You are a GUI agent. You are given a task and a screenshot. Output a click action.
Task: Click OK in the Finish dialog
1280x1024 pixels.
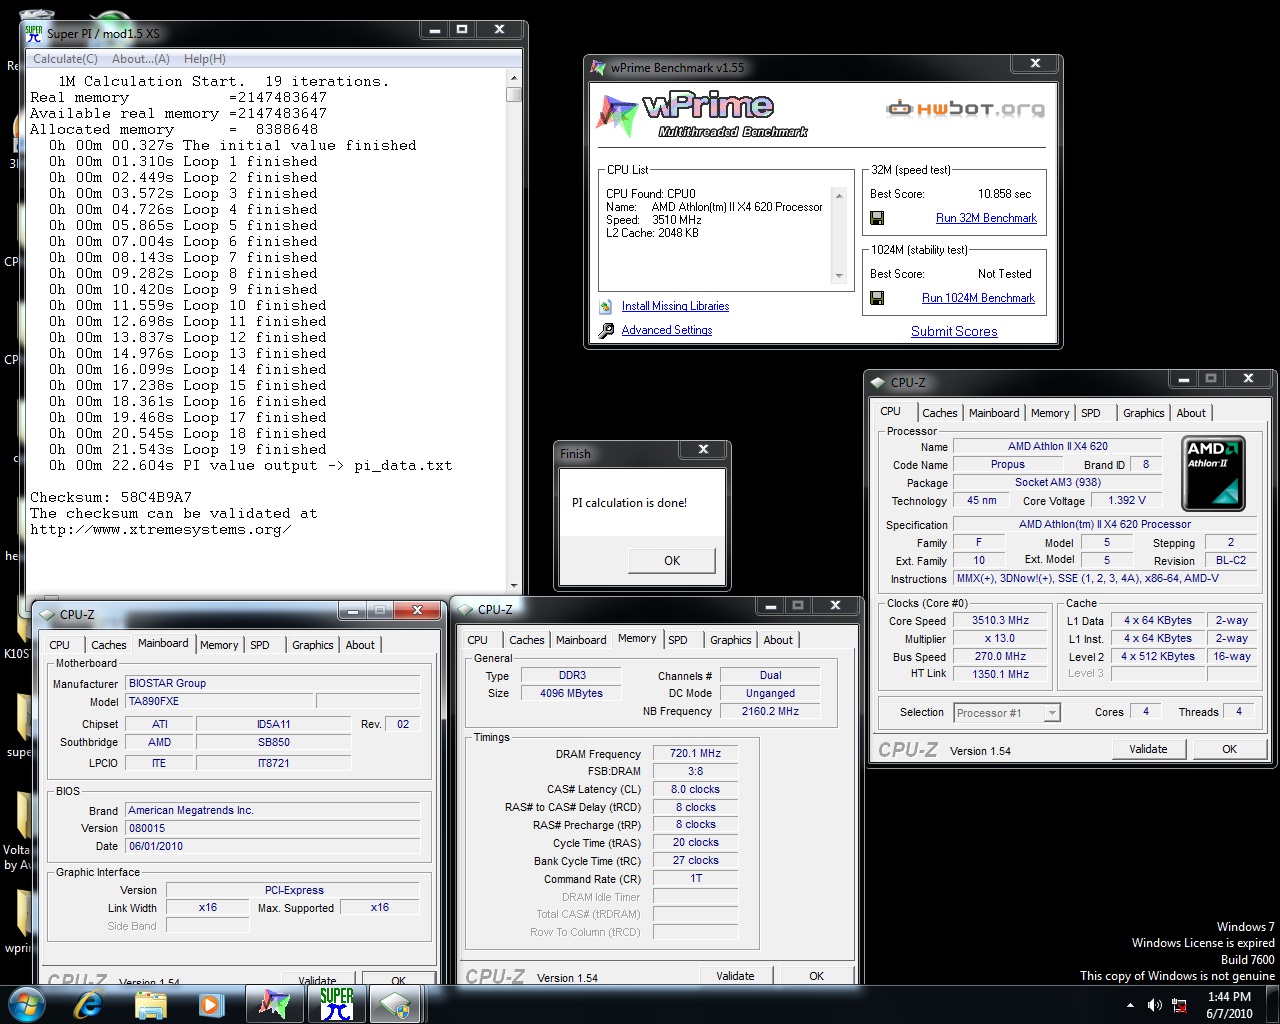(x=672, y=560)
